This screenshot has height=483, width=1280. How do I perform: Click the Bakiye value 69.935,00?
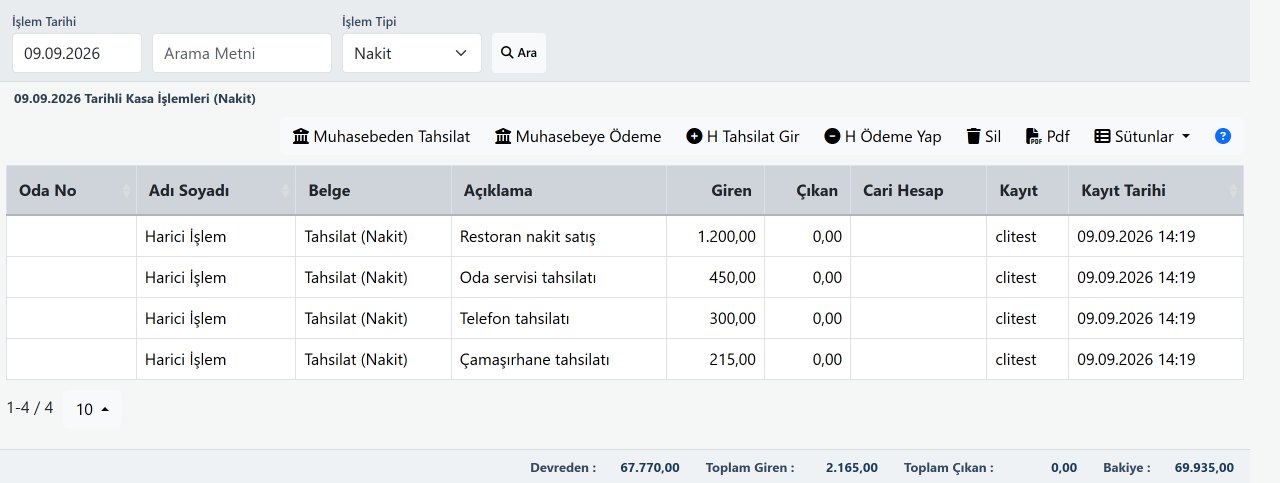tap(1204, 467)
